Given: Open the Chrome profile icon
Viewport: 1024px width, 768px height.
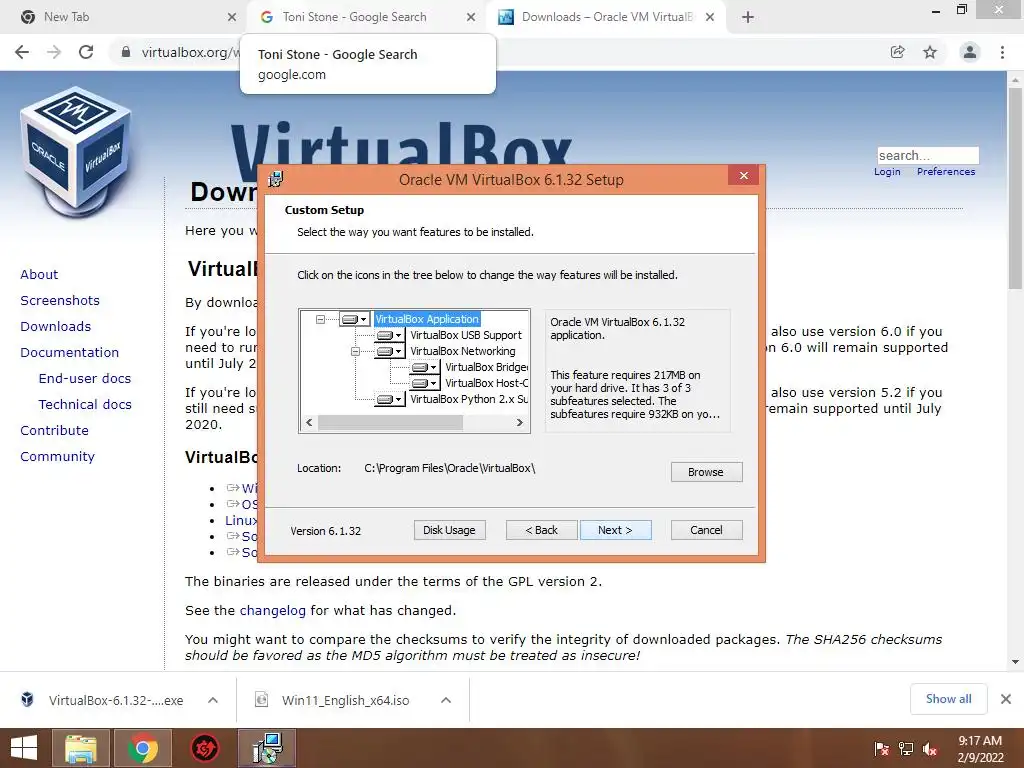Looking at the screenshot, I should pos(970,52).
